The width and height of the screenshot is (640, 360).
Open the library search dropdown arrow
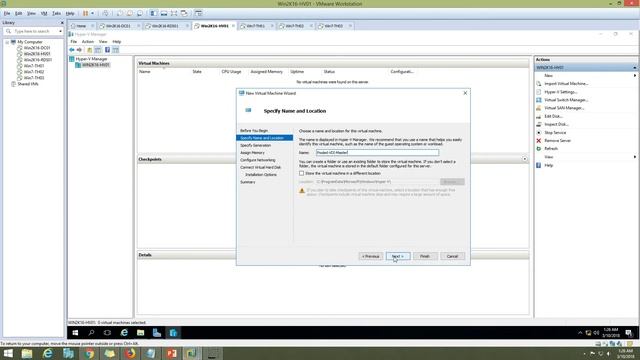pos(60,31)
